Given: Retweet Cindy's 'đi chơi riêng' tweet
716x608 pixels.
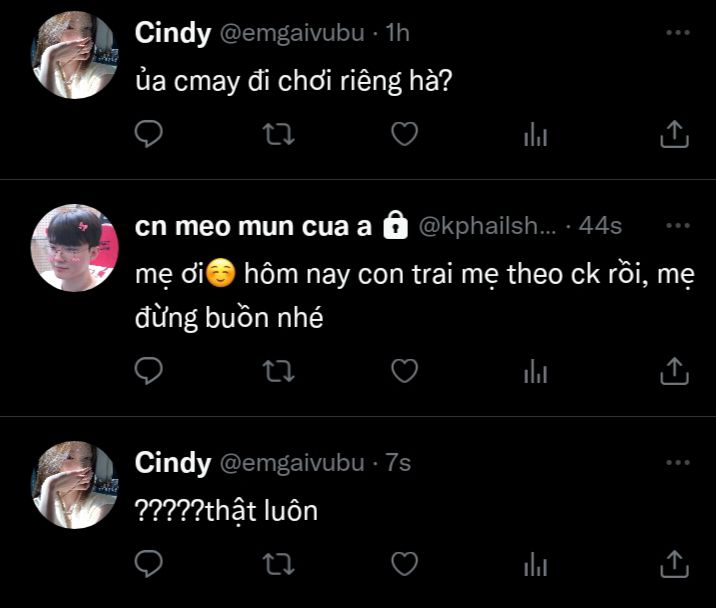Looking at the screenshot, I should [x=277, y=134].
